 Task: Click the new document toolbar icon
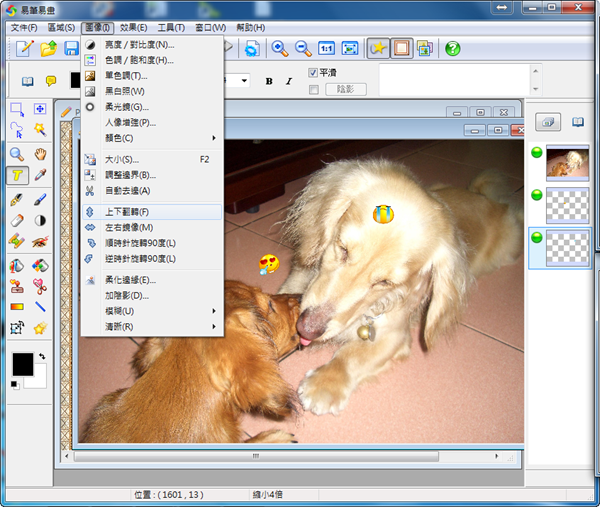tap(25, 49)
